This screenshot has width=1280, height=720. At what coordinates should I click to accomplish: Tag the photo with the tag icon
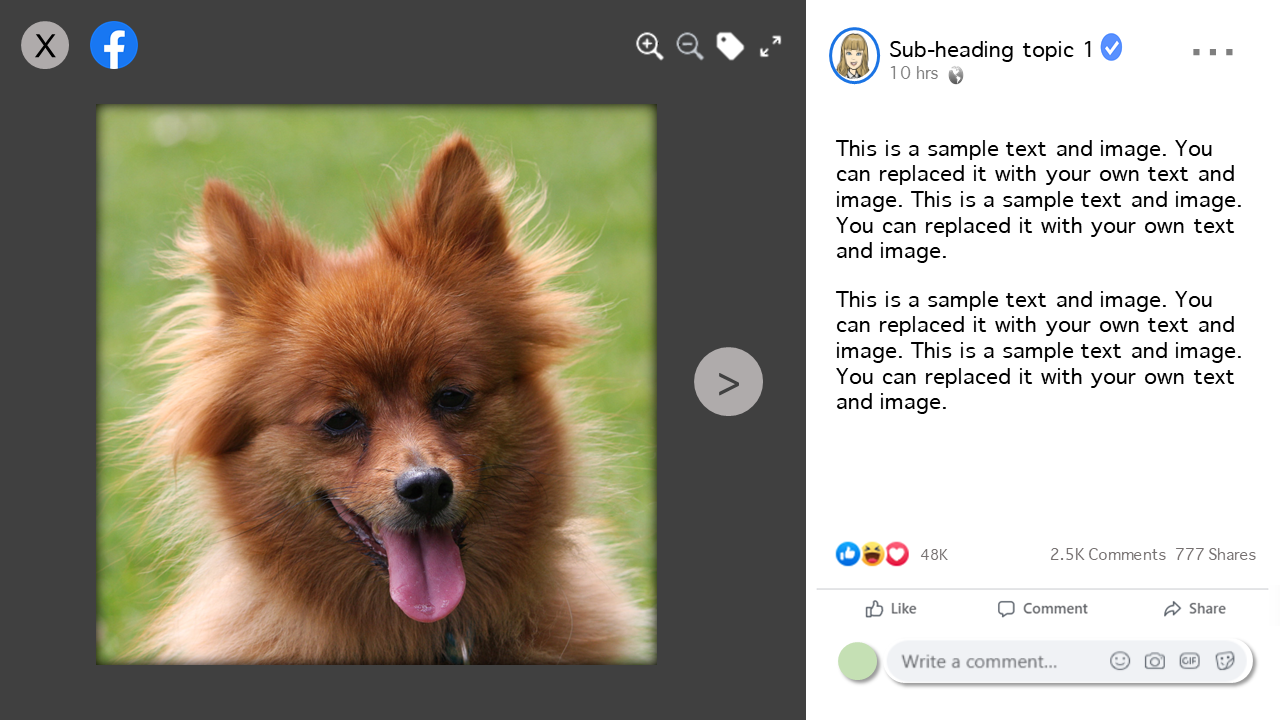click(x=730, y=46)
